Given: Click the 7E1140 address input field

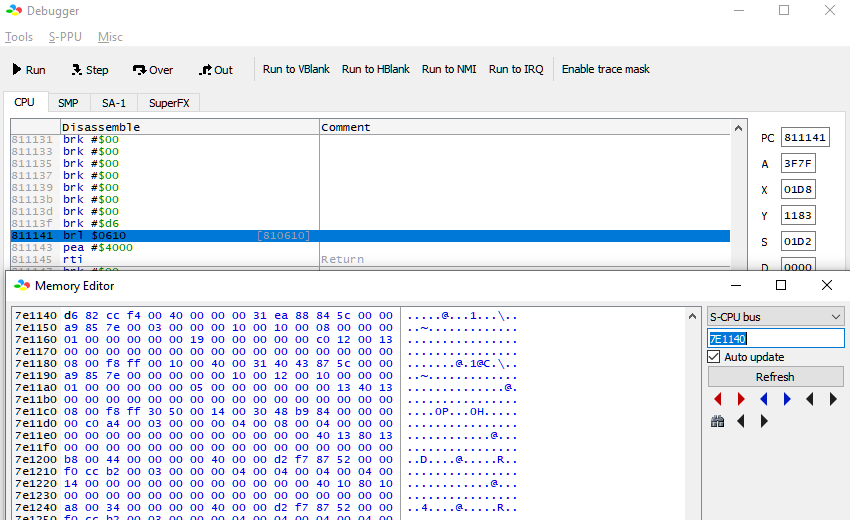Looking at the screenshot, I should click(776, 339).
